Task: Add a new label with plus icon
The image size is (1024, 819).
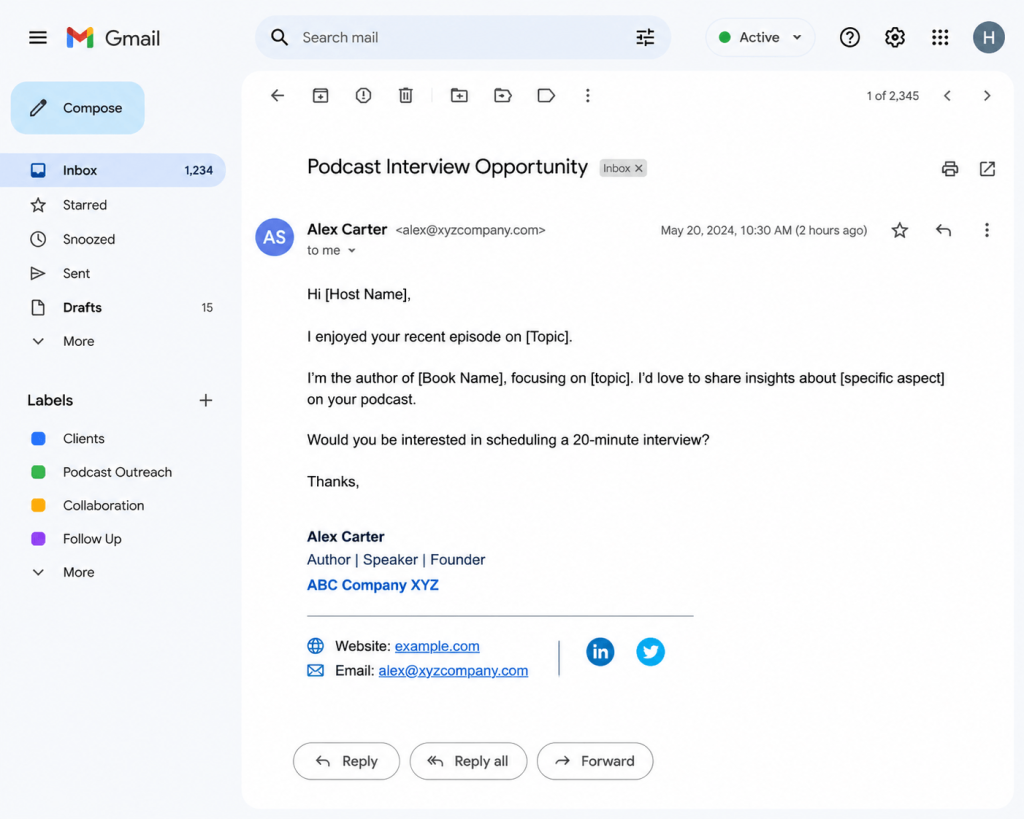Action: point(206,400)
